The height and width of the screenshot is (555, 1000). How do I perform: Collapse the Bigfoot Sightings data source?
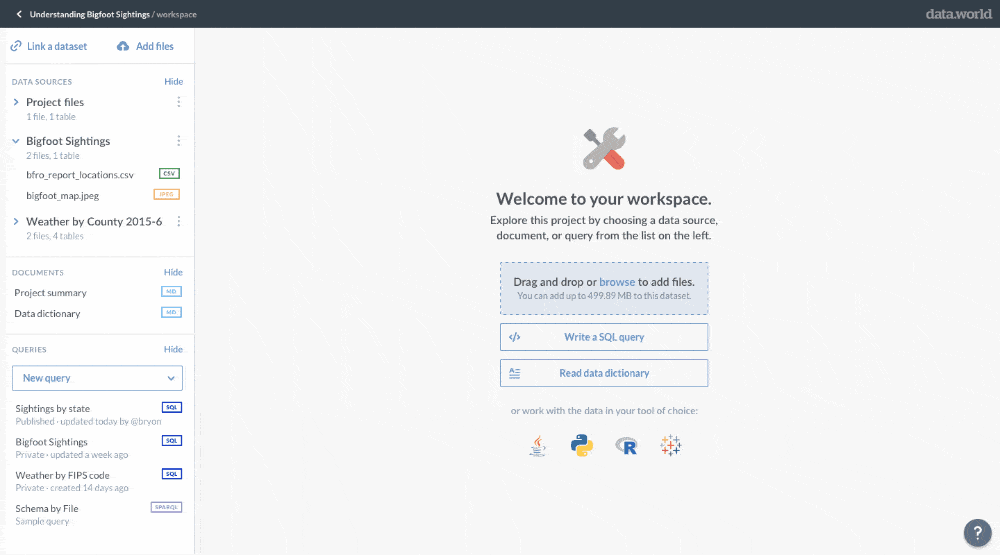[16, 141]
